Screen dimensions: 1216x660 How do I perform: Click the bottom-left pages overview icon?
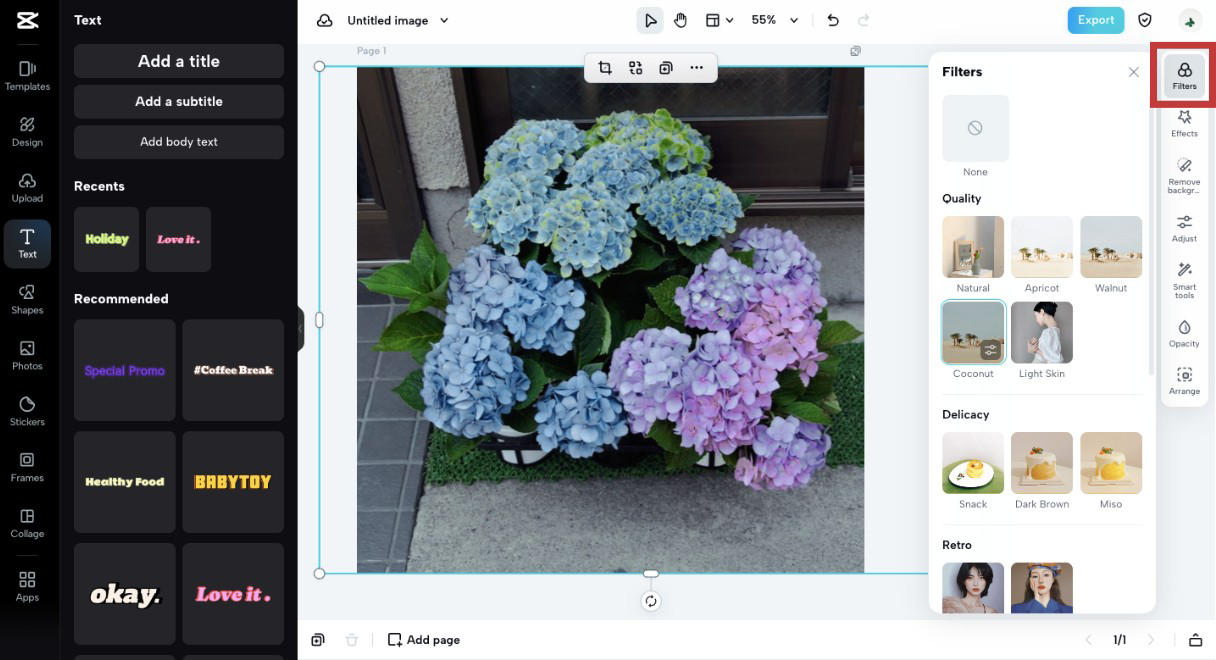point(318,640)
